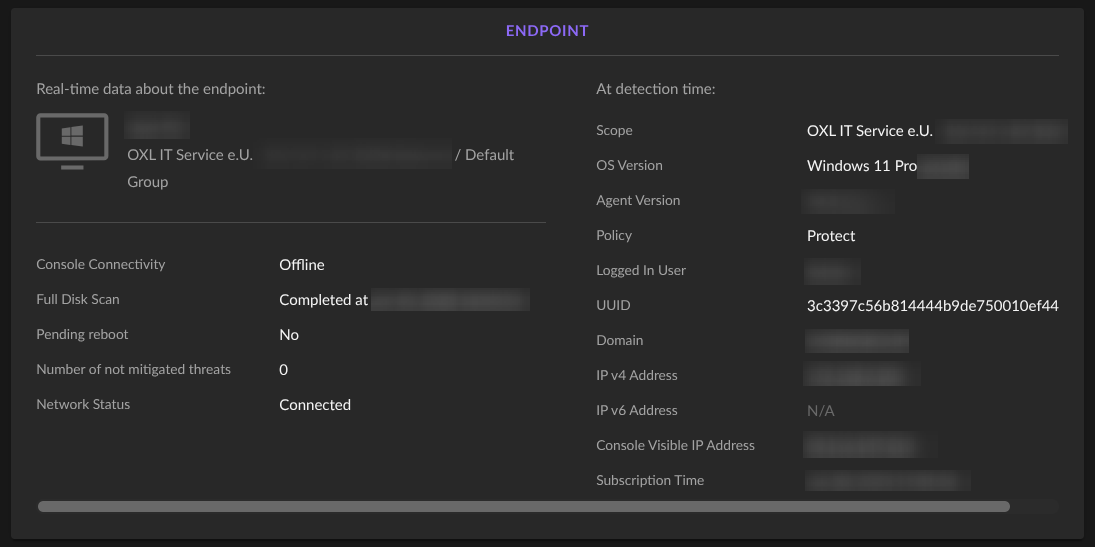The image size is (1096, 548).
Task: Click the OXL IT Service e.U. endpoint group path
Action: [x=190, y=155]
